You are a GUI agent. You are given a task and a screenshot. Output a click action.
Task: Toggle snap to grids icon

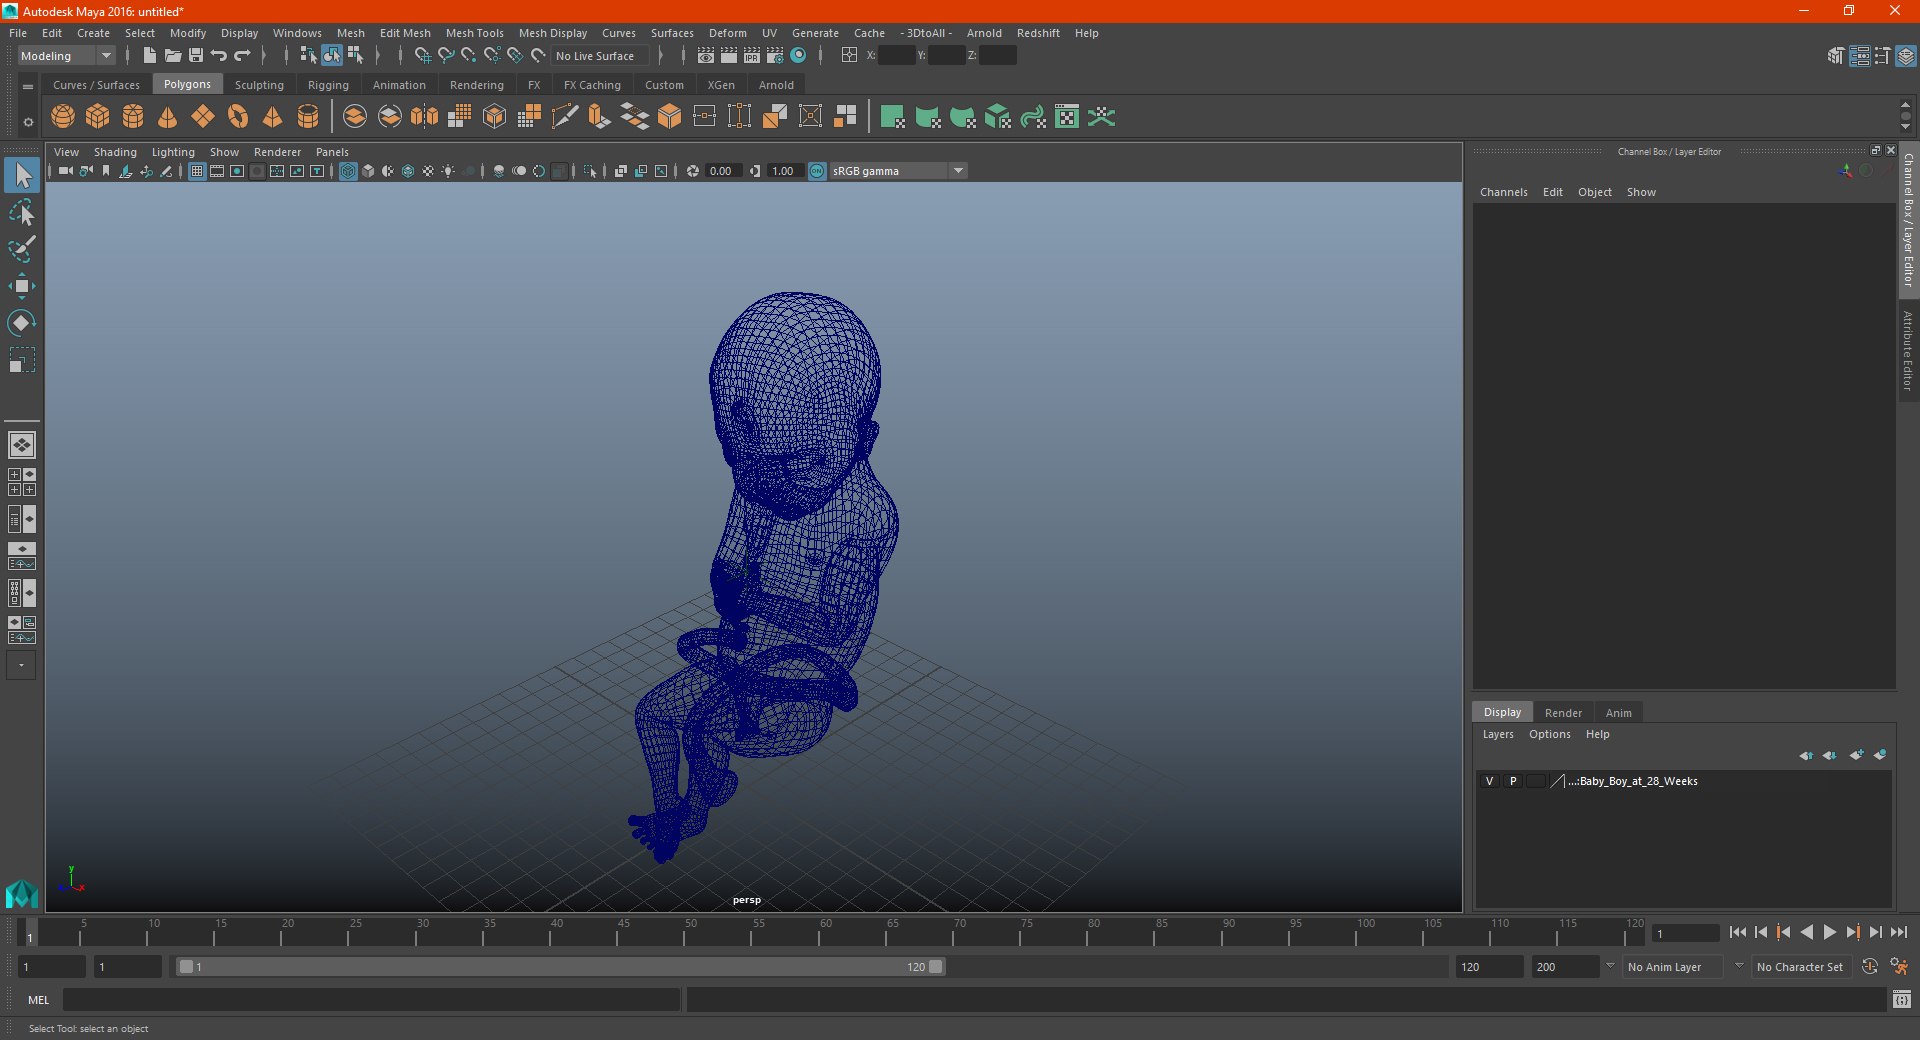[422, 56]
